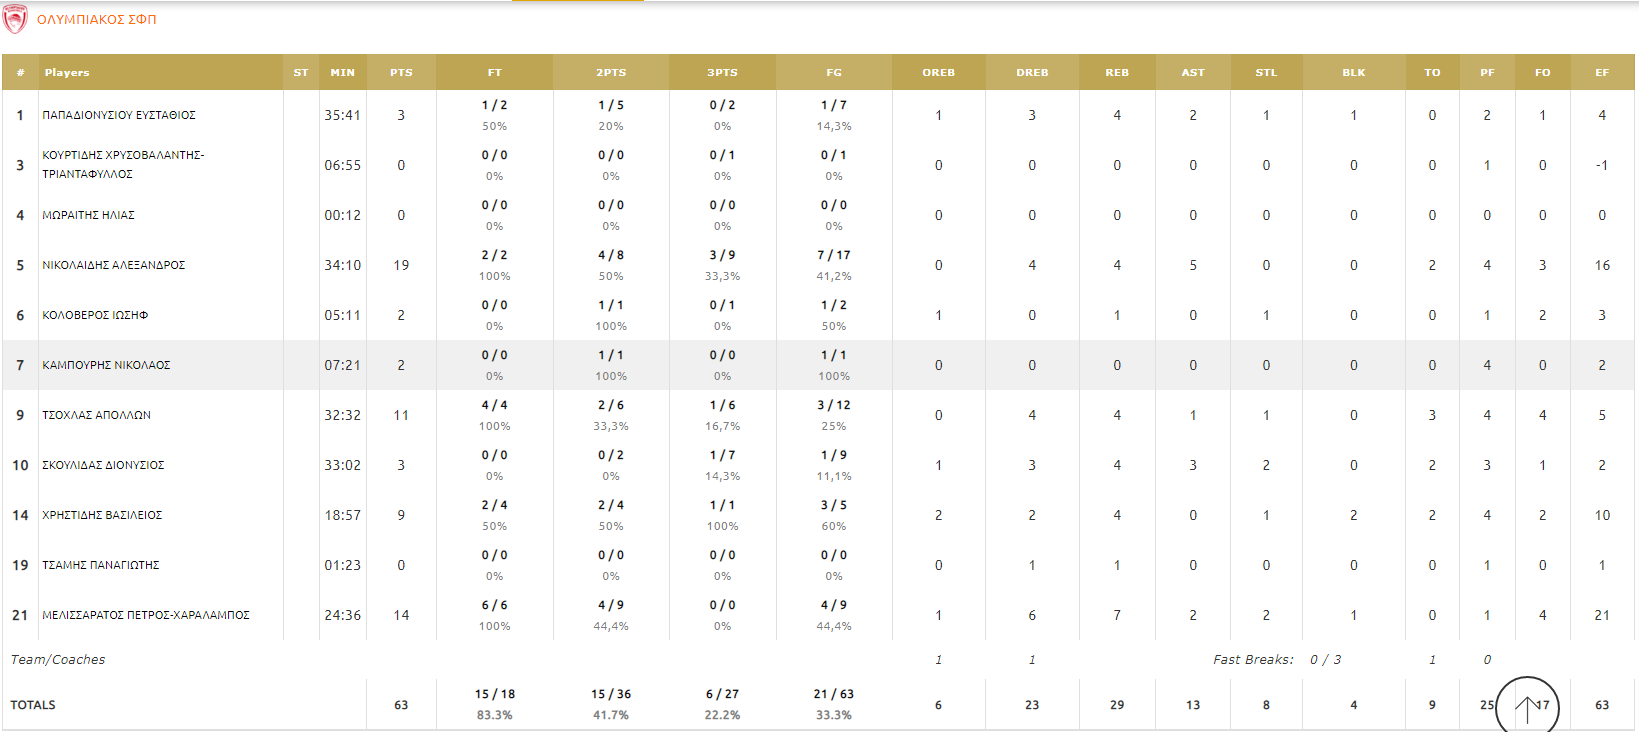Open player ΝΙΚΟΛΑΙΔΗΣ ΑΛΕΞΑΝΔΡΟΣ

pyautogui.click(x=114, y=265)
